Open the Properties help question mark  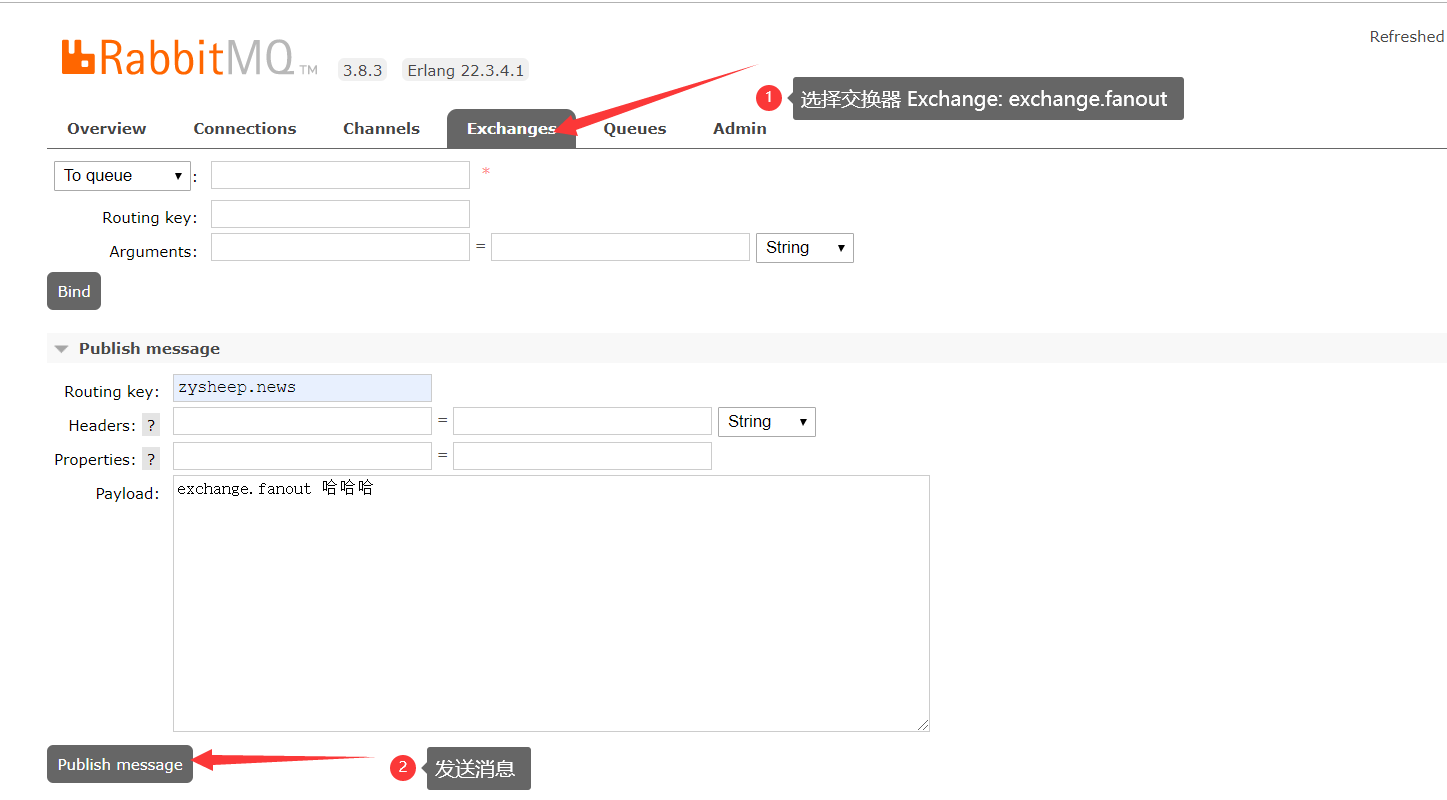[151, 459]
